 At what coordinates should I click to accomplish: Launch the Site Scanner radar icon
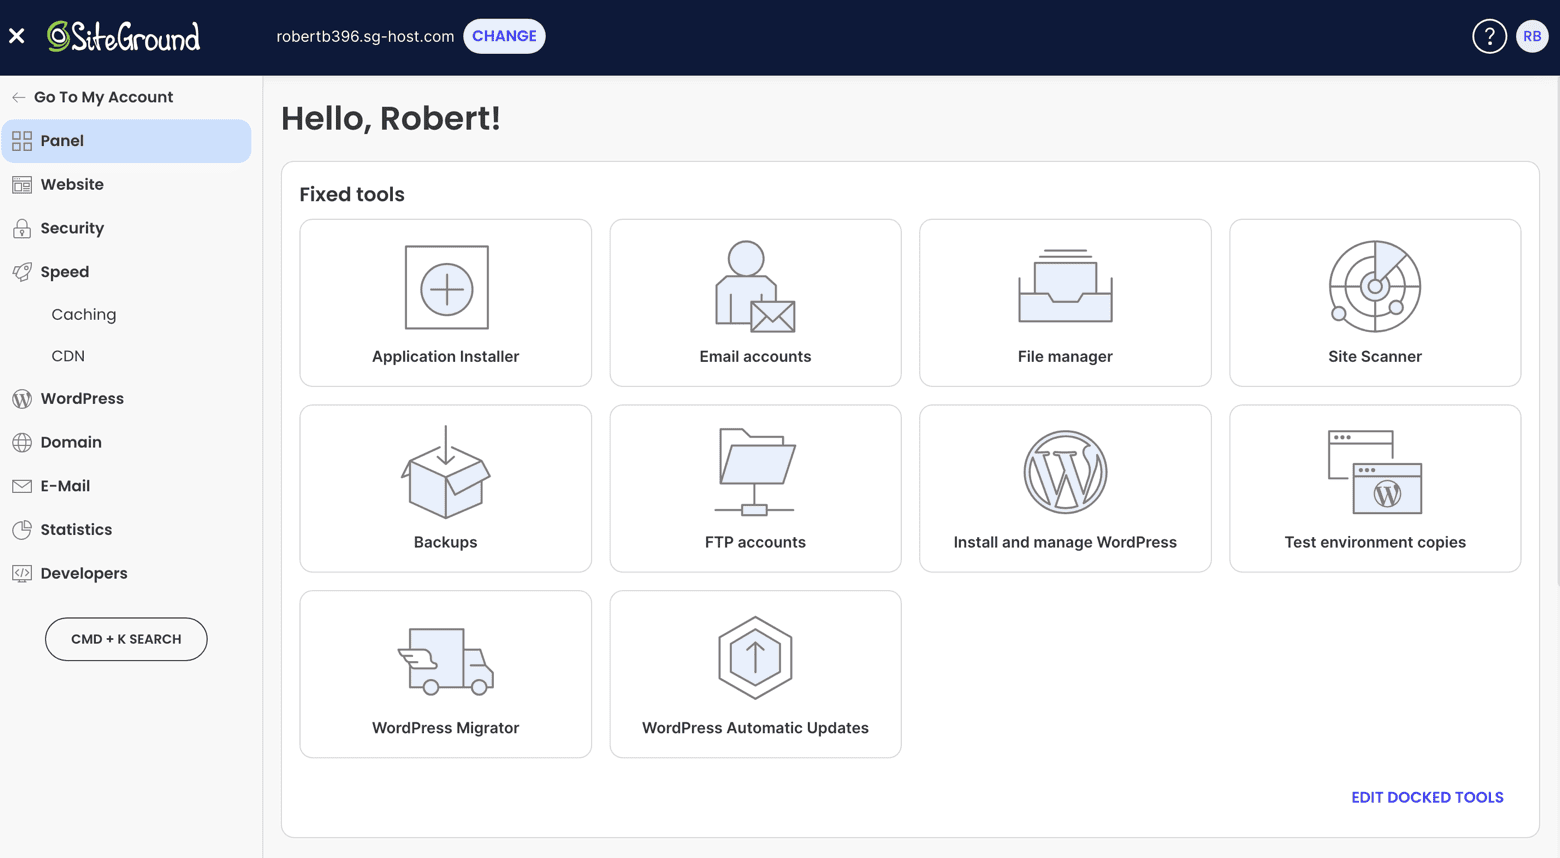1375,286
